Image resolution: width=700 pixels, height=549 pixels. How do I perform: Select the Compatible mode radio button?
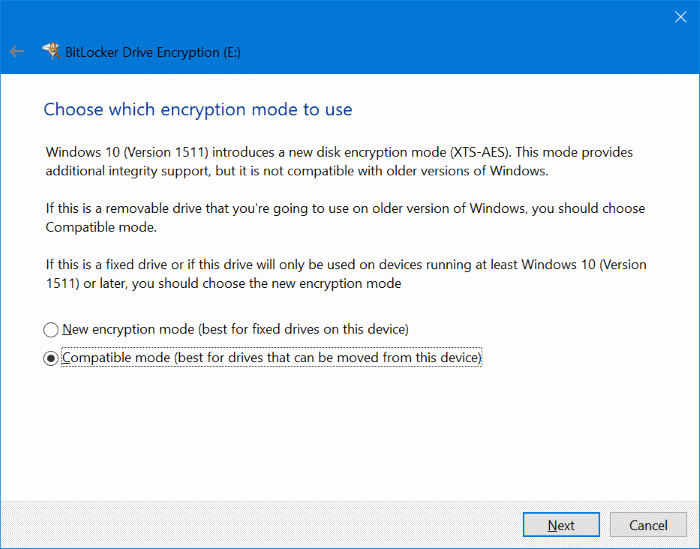51,358
